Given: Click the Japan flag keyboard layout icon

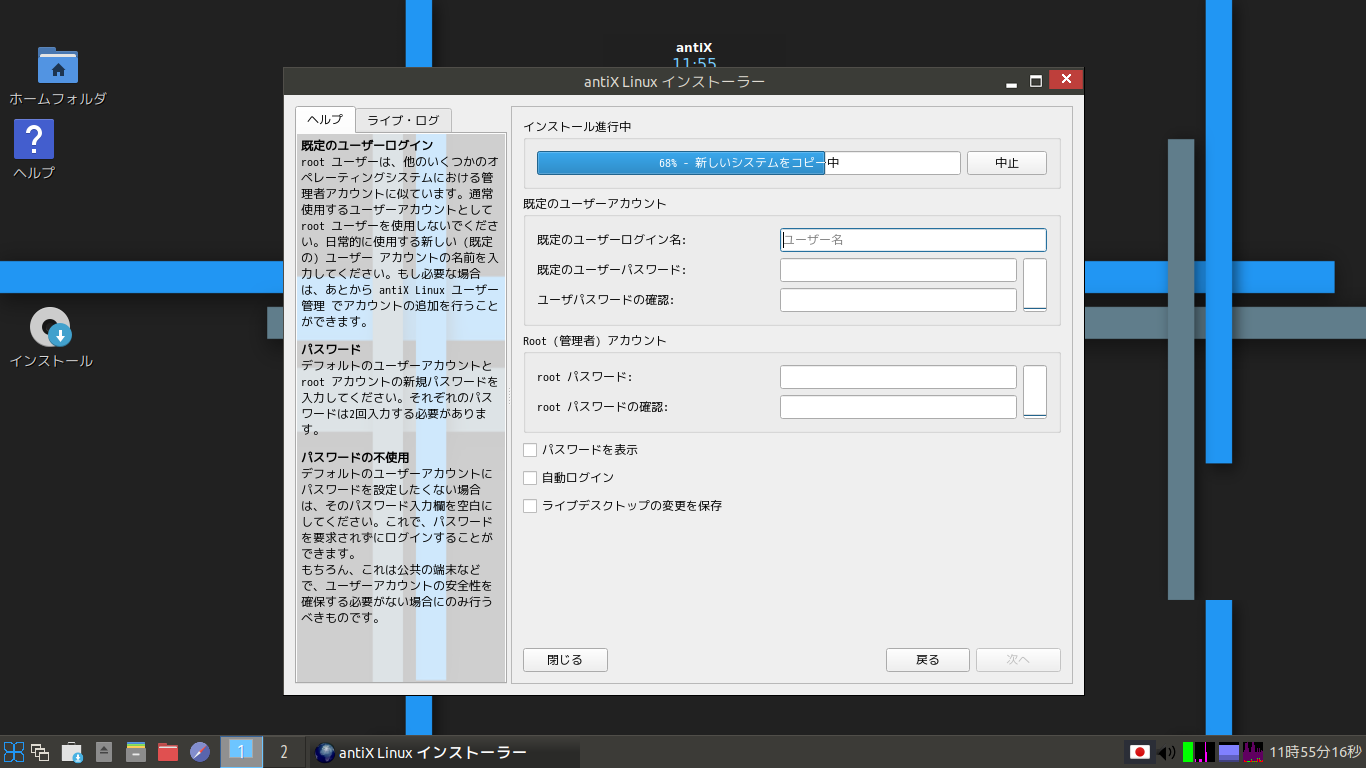Looking at the screenshot, I should click(x=1139, y=752).
